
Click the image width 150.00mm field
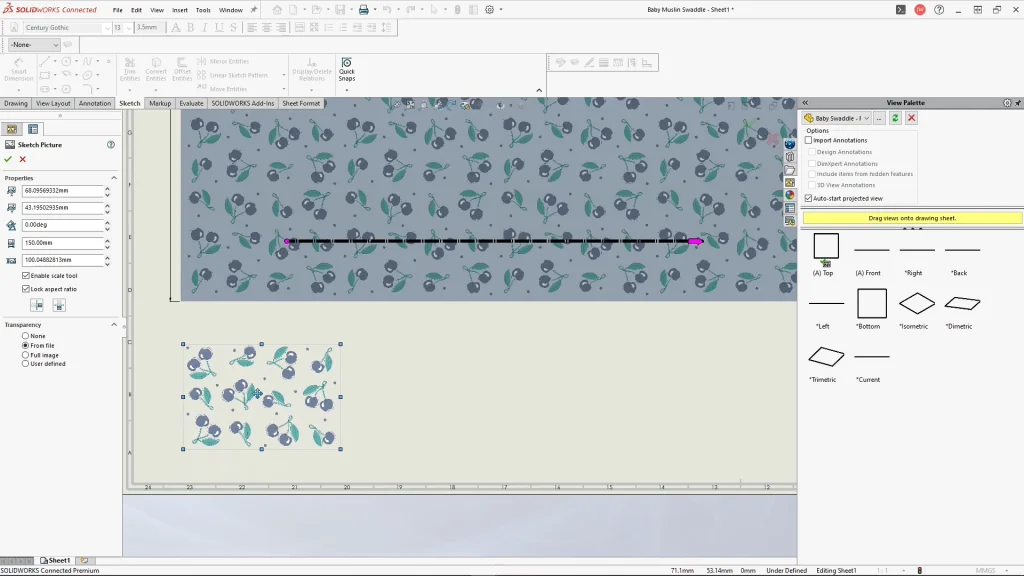(63, 242)
